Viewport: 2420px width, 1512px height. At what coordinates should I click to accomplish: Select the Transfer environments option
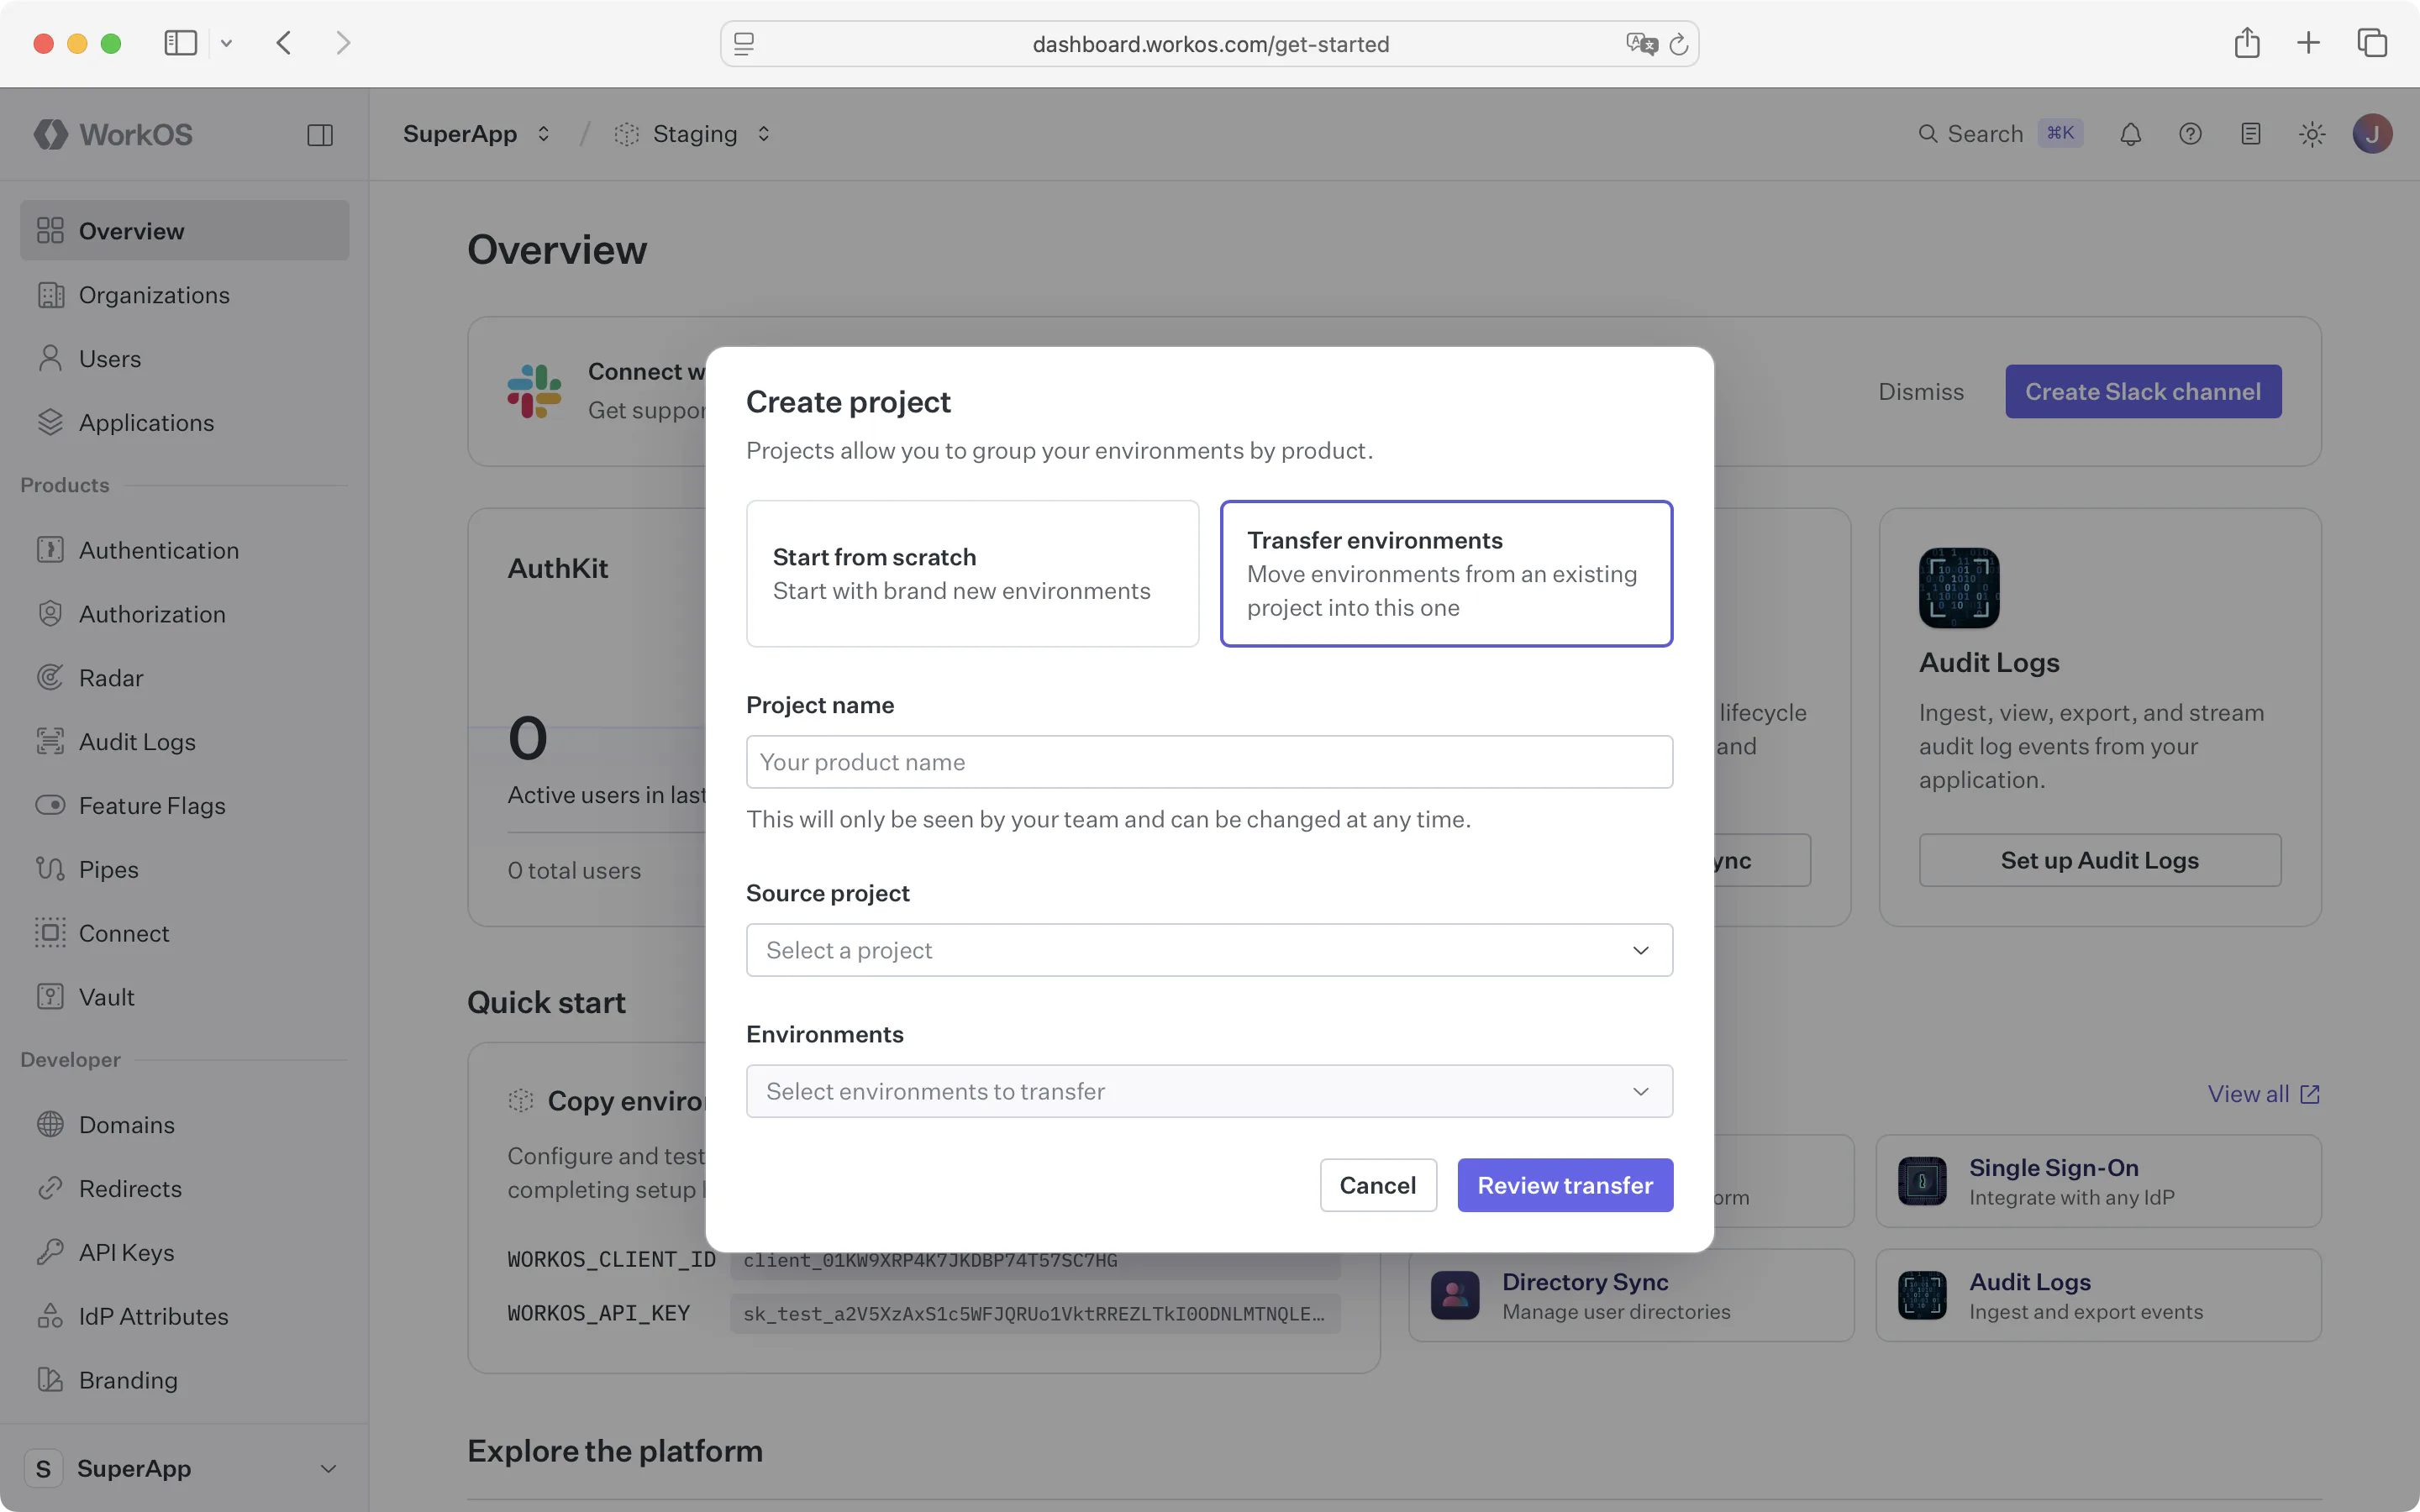1446,574
